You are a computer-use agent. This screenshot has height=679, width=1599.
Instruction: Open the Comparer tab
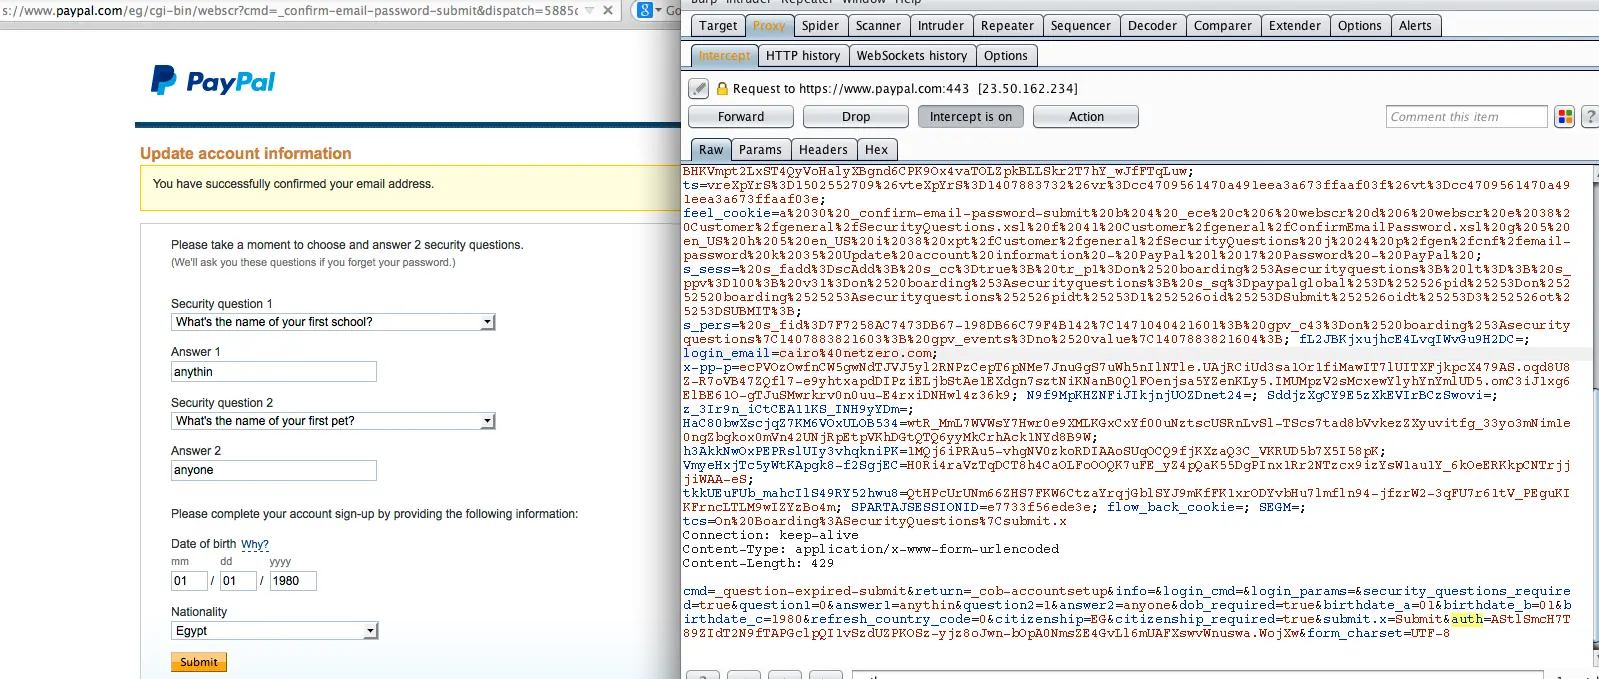(x=1222, y=26)
